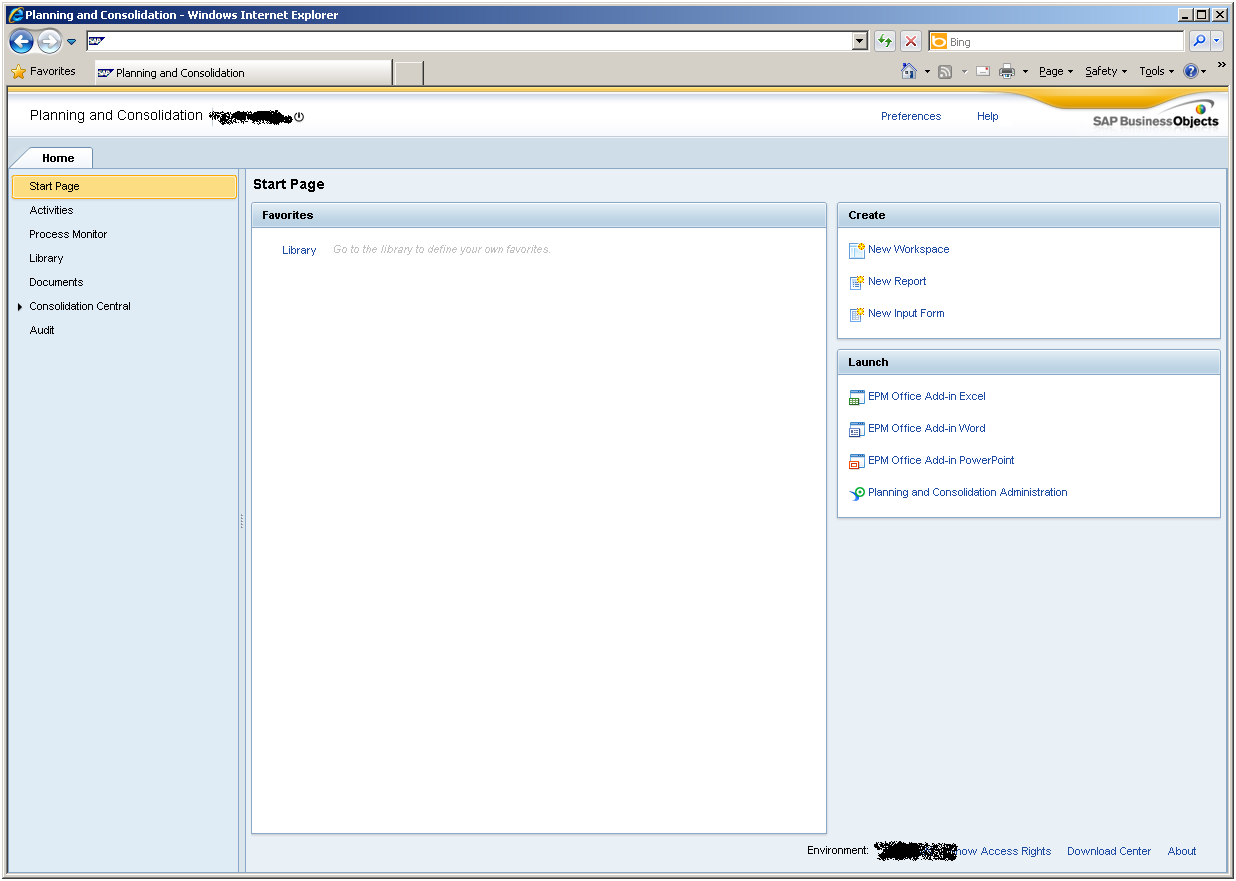Open Documents in the navigation

coord(56,283)
